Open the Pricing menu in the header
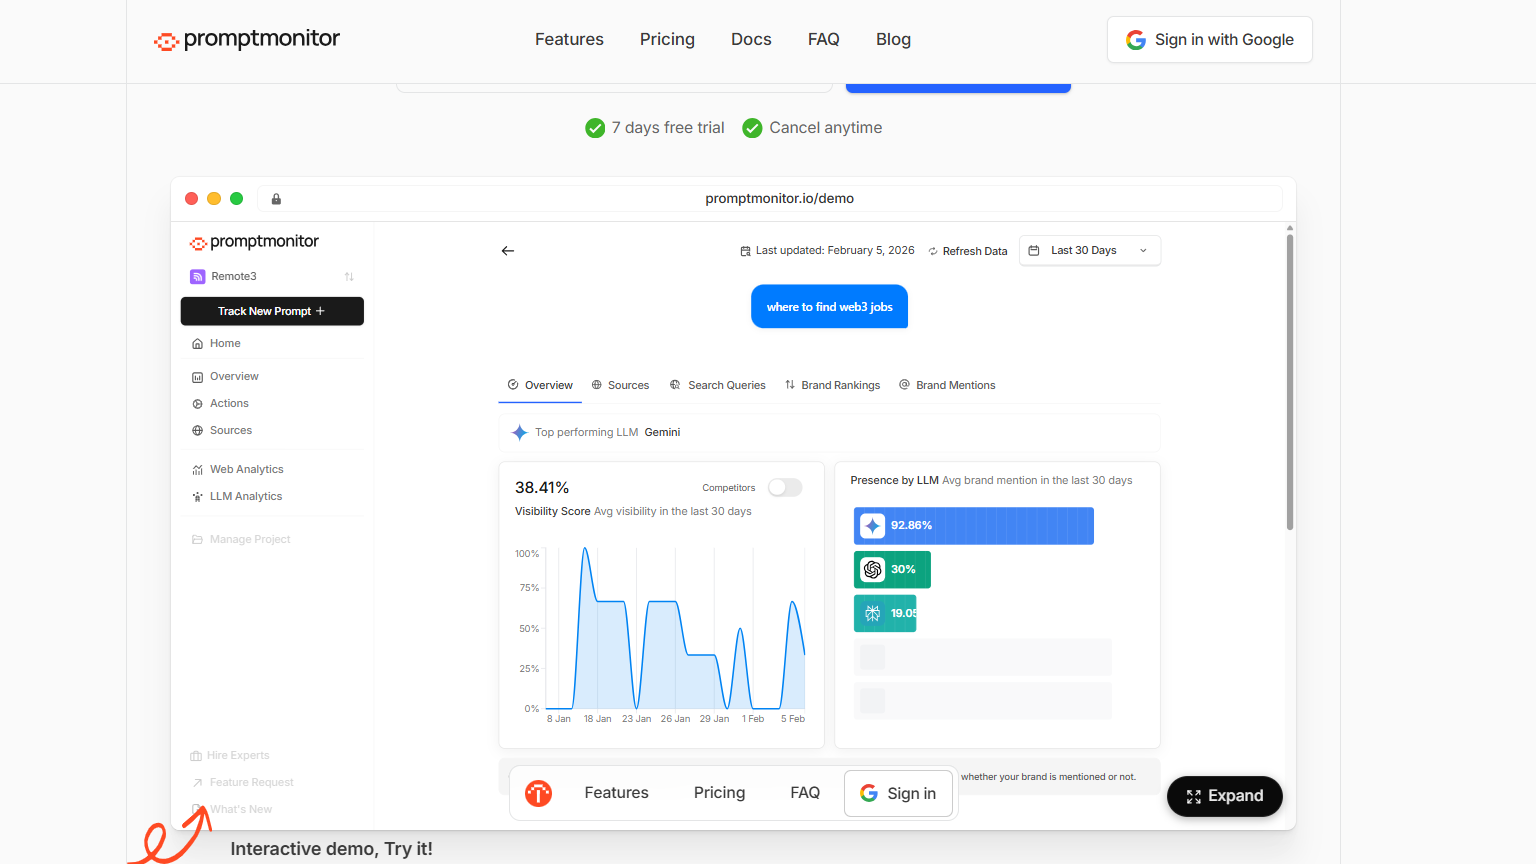Screen dimensions: 1536x864 [x=667, y=39]
